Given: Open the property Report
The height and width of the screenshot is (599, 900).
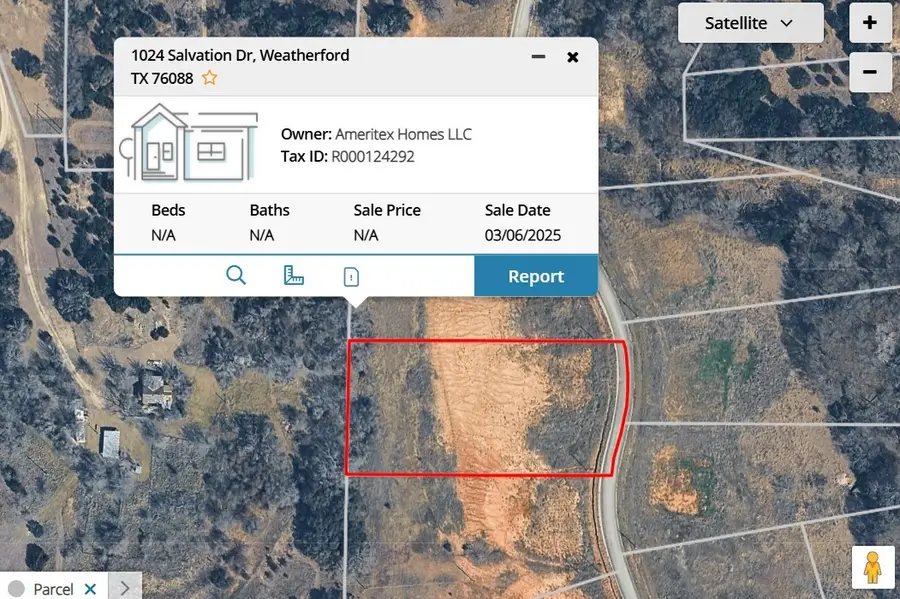Looking at the screenshot, I should 536,276.
